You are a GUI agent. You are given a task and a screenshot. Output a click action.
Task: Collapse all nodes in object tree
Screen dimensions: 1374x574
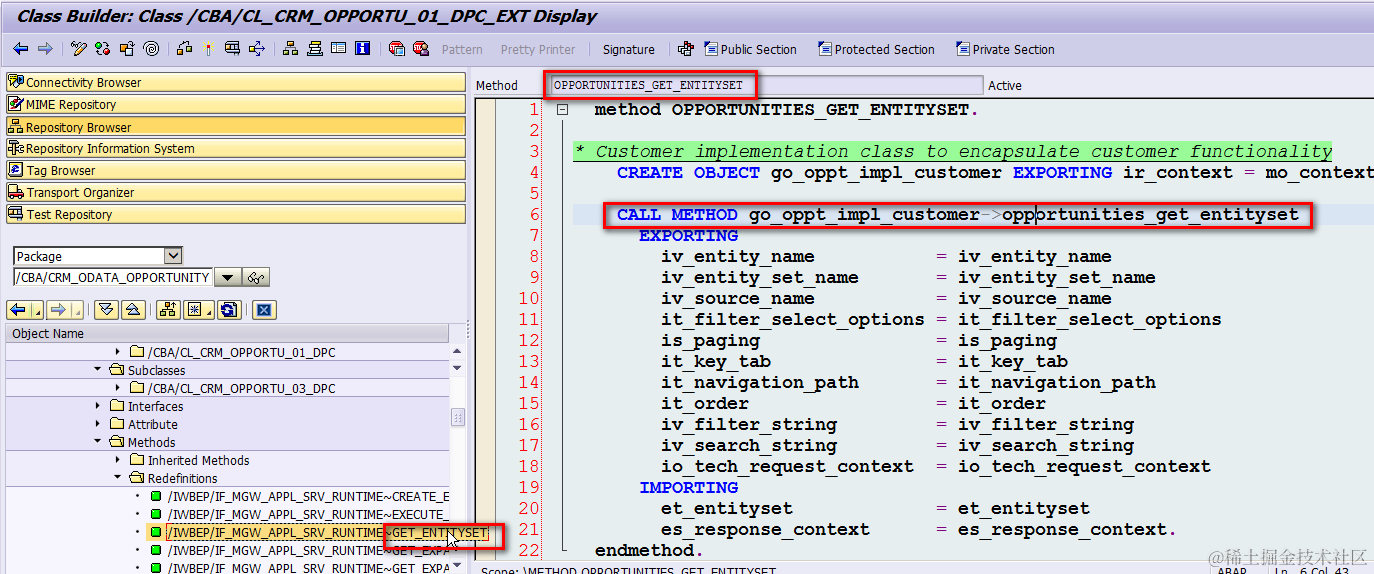coord(132,309)
